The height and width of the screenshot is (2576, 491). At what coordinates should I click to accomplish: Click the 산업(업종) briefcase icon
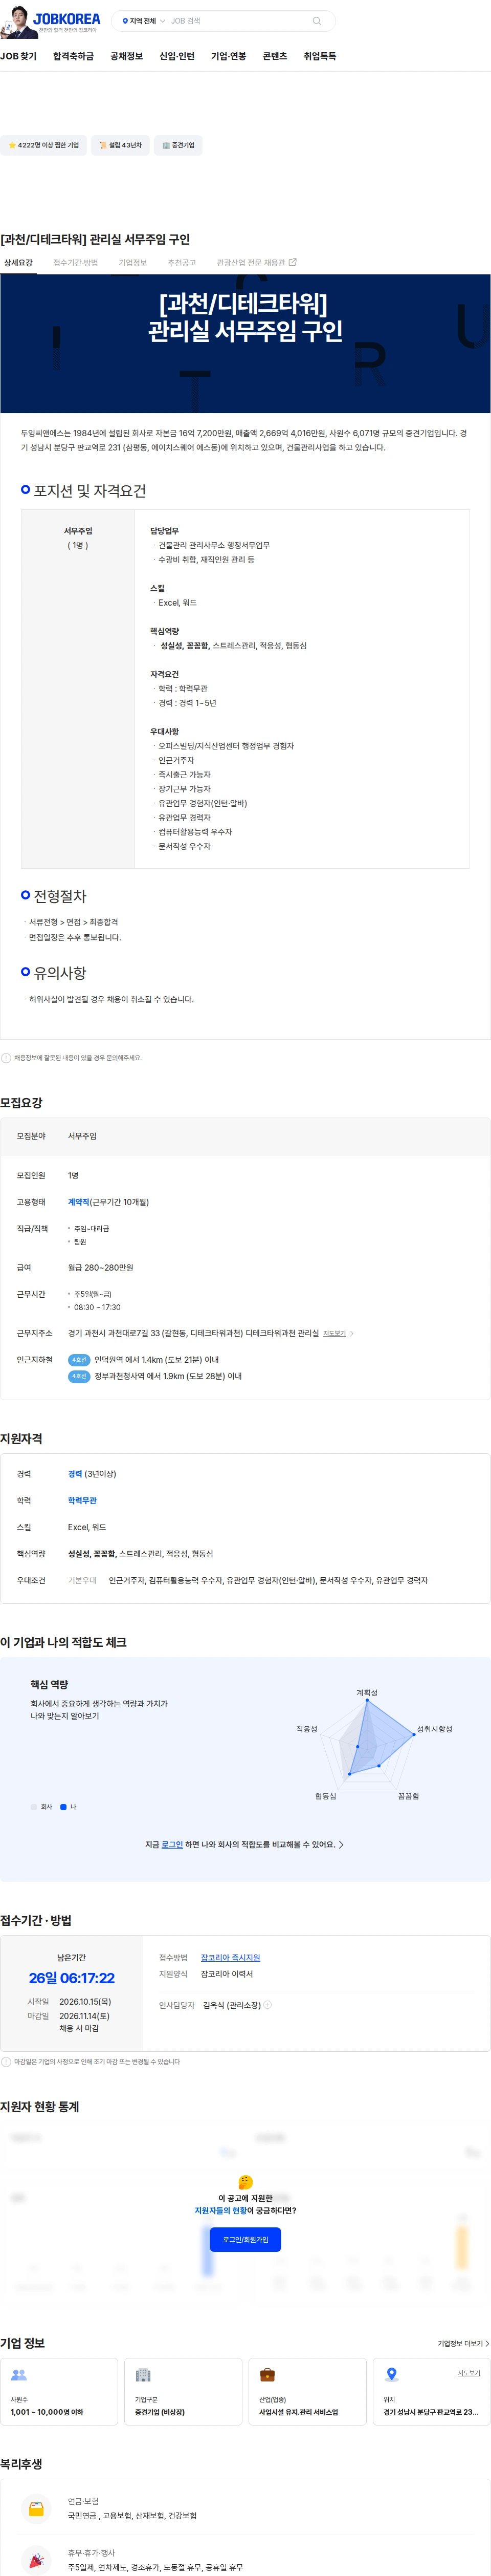pyautogui.click(x=267, y=2375)
